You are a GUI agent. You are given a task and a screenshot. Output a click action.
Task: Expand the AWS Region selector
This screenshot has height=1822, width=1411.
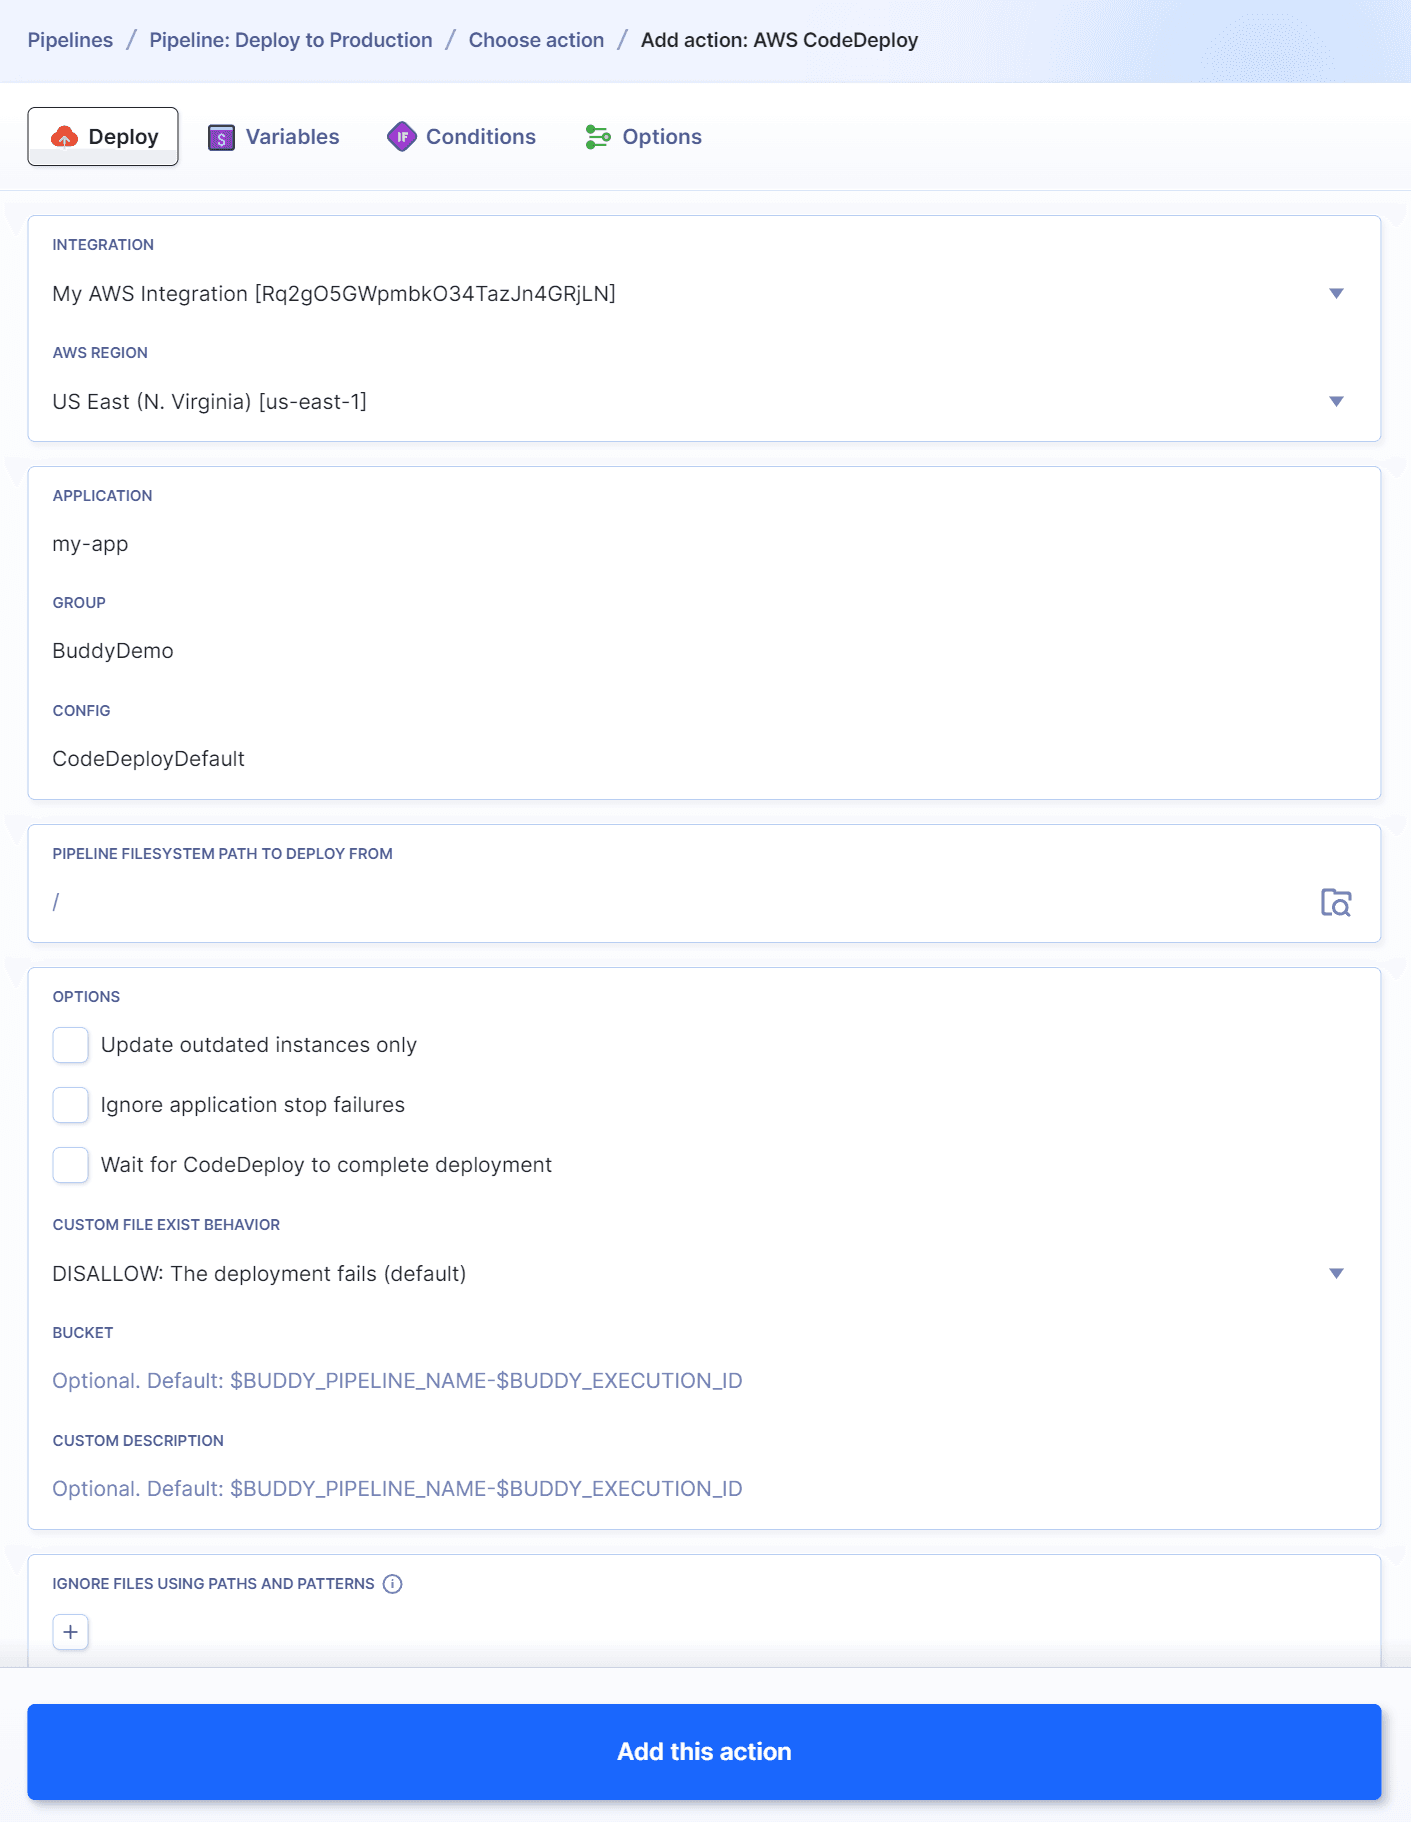[x=1337, y=402]
